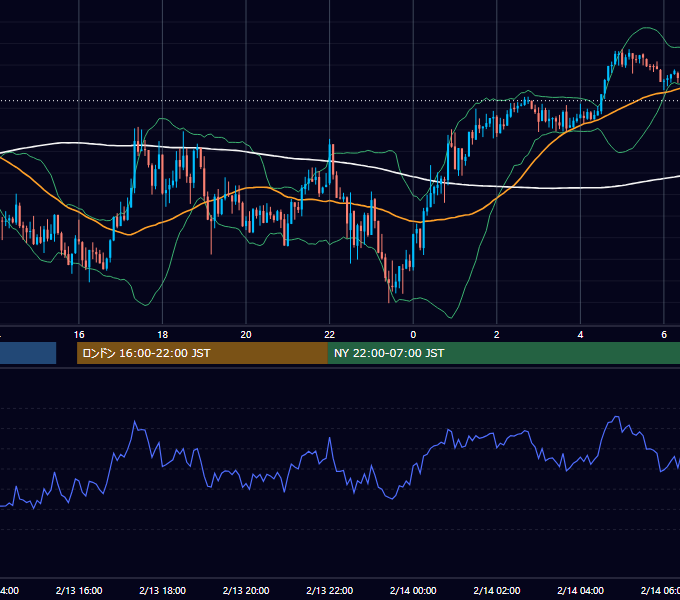Click the 0 hour label on the upper axis

(x=413, y=335)
